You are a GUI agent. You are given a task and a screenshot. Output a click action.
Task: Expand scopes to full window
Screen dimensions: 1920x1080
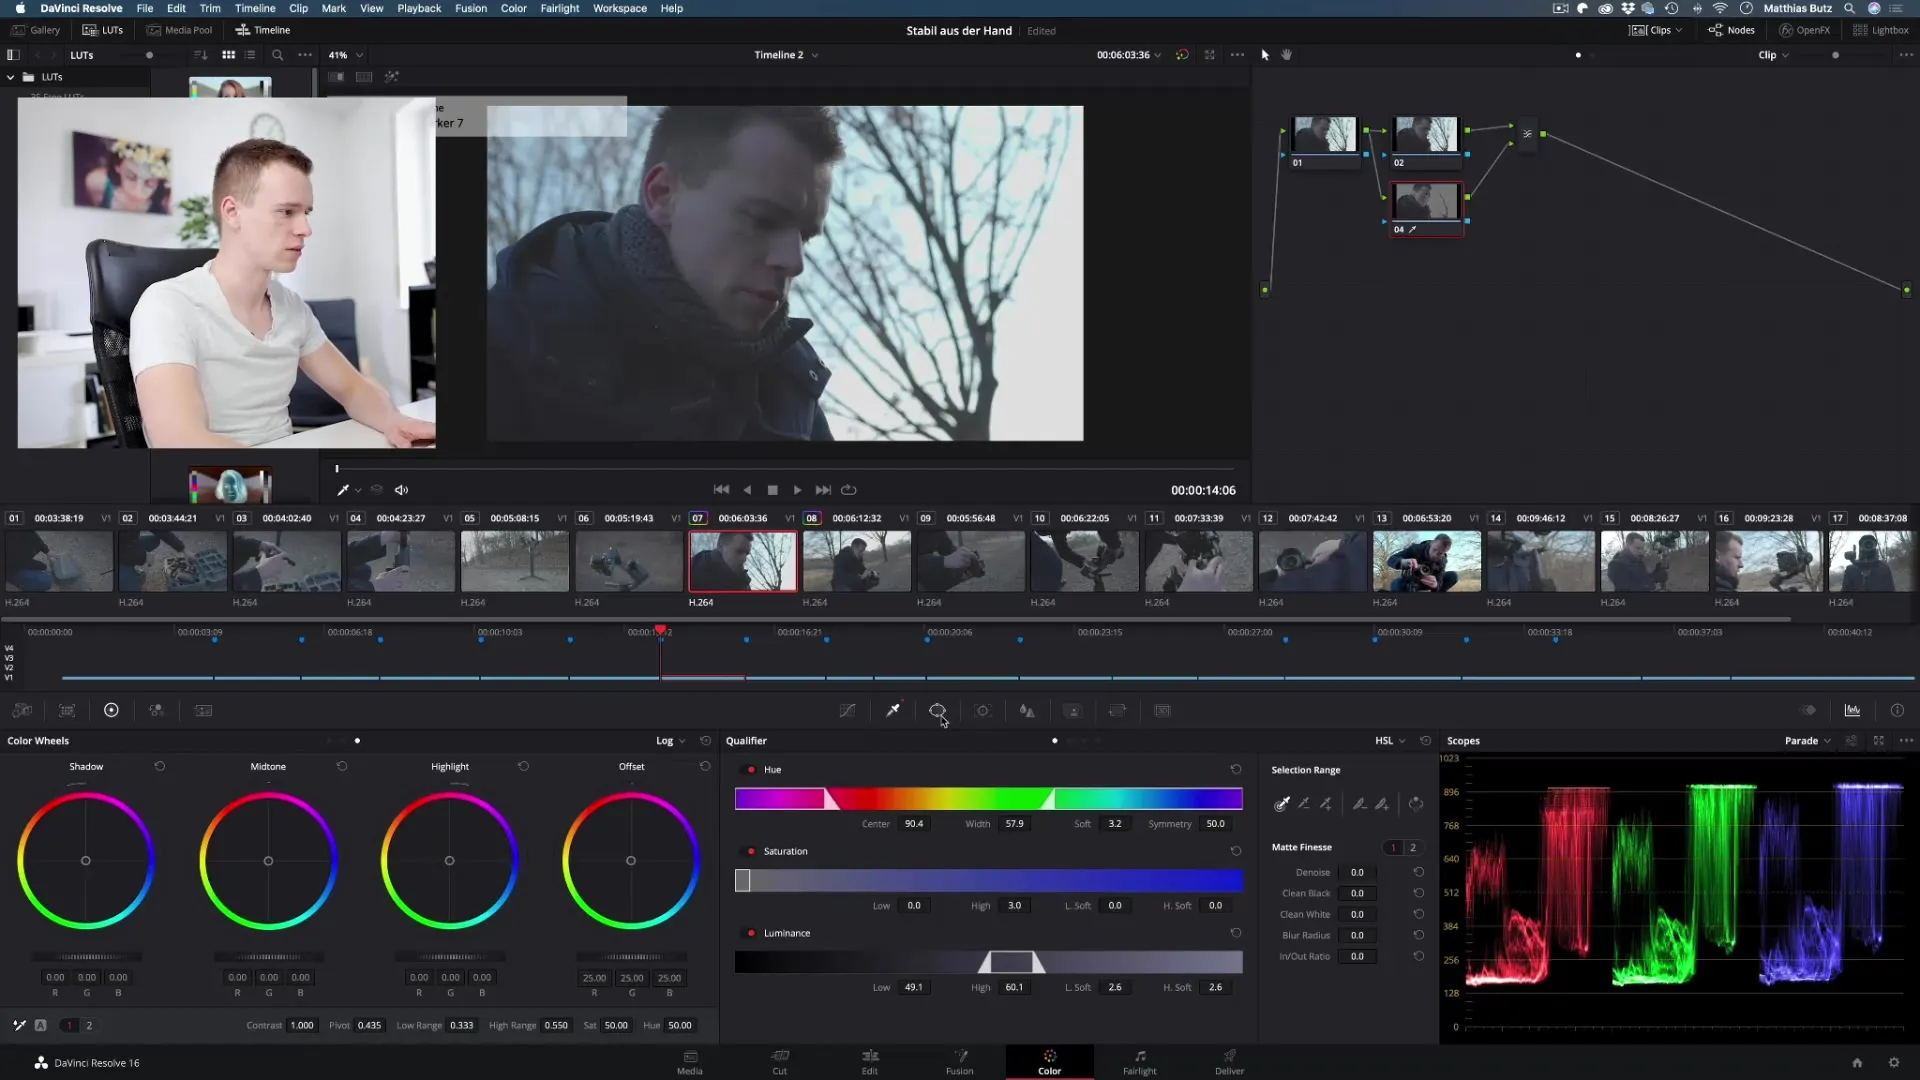(x=1879, y=741)
